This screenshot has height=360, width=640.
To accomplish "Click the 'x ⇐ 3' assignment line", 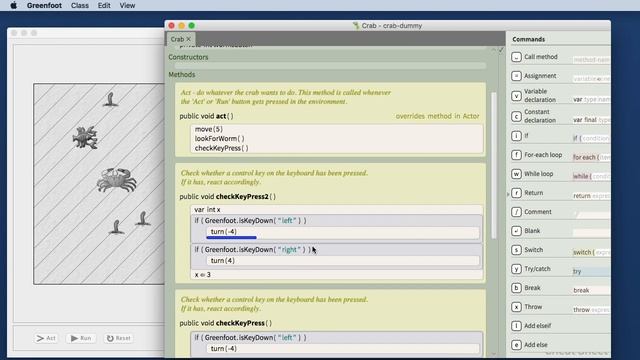I will (x=202, y=275).
